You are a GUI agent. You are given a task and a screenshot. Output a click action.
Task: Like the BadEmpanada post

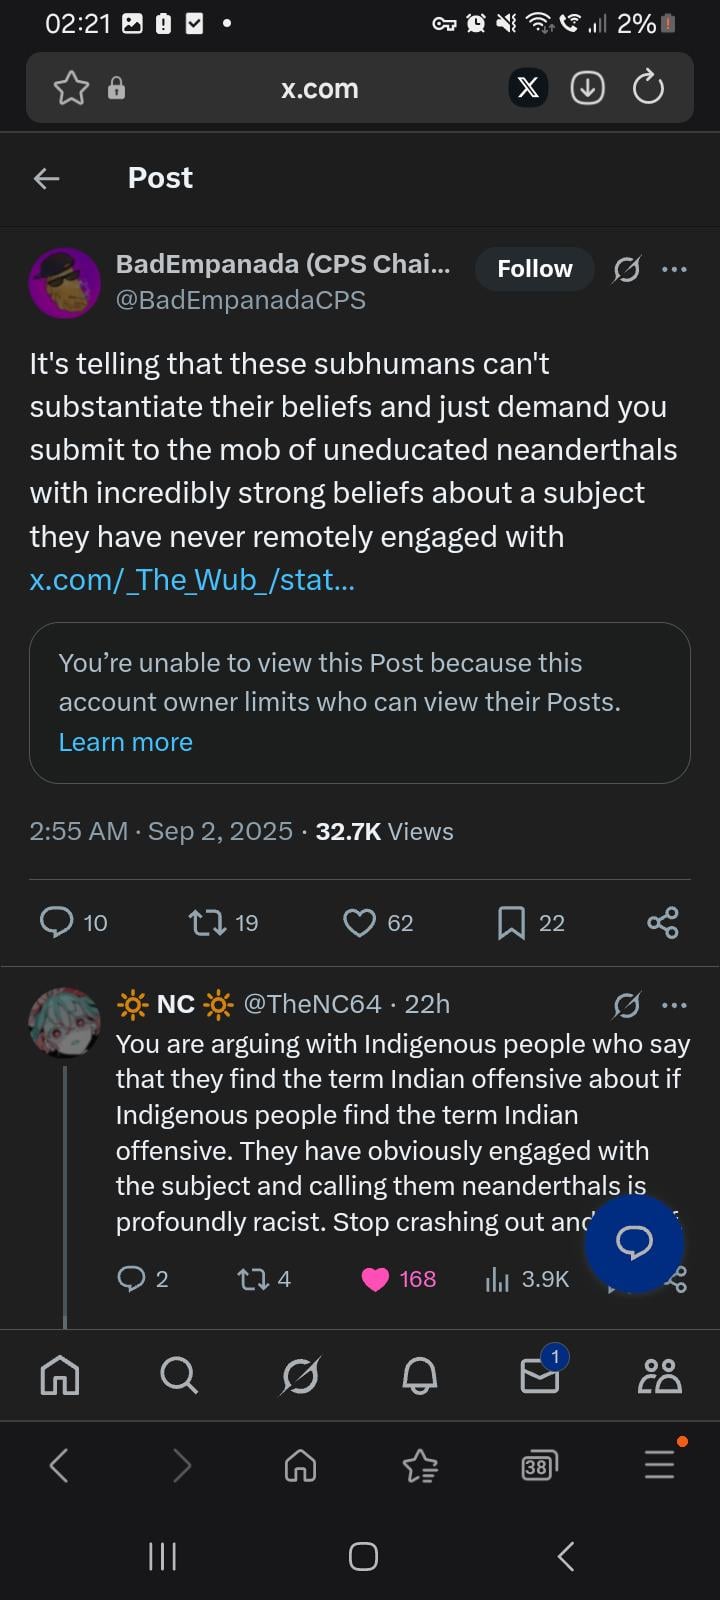[x=359, y=922]
